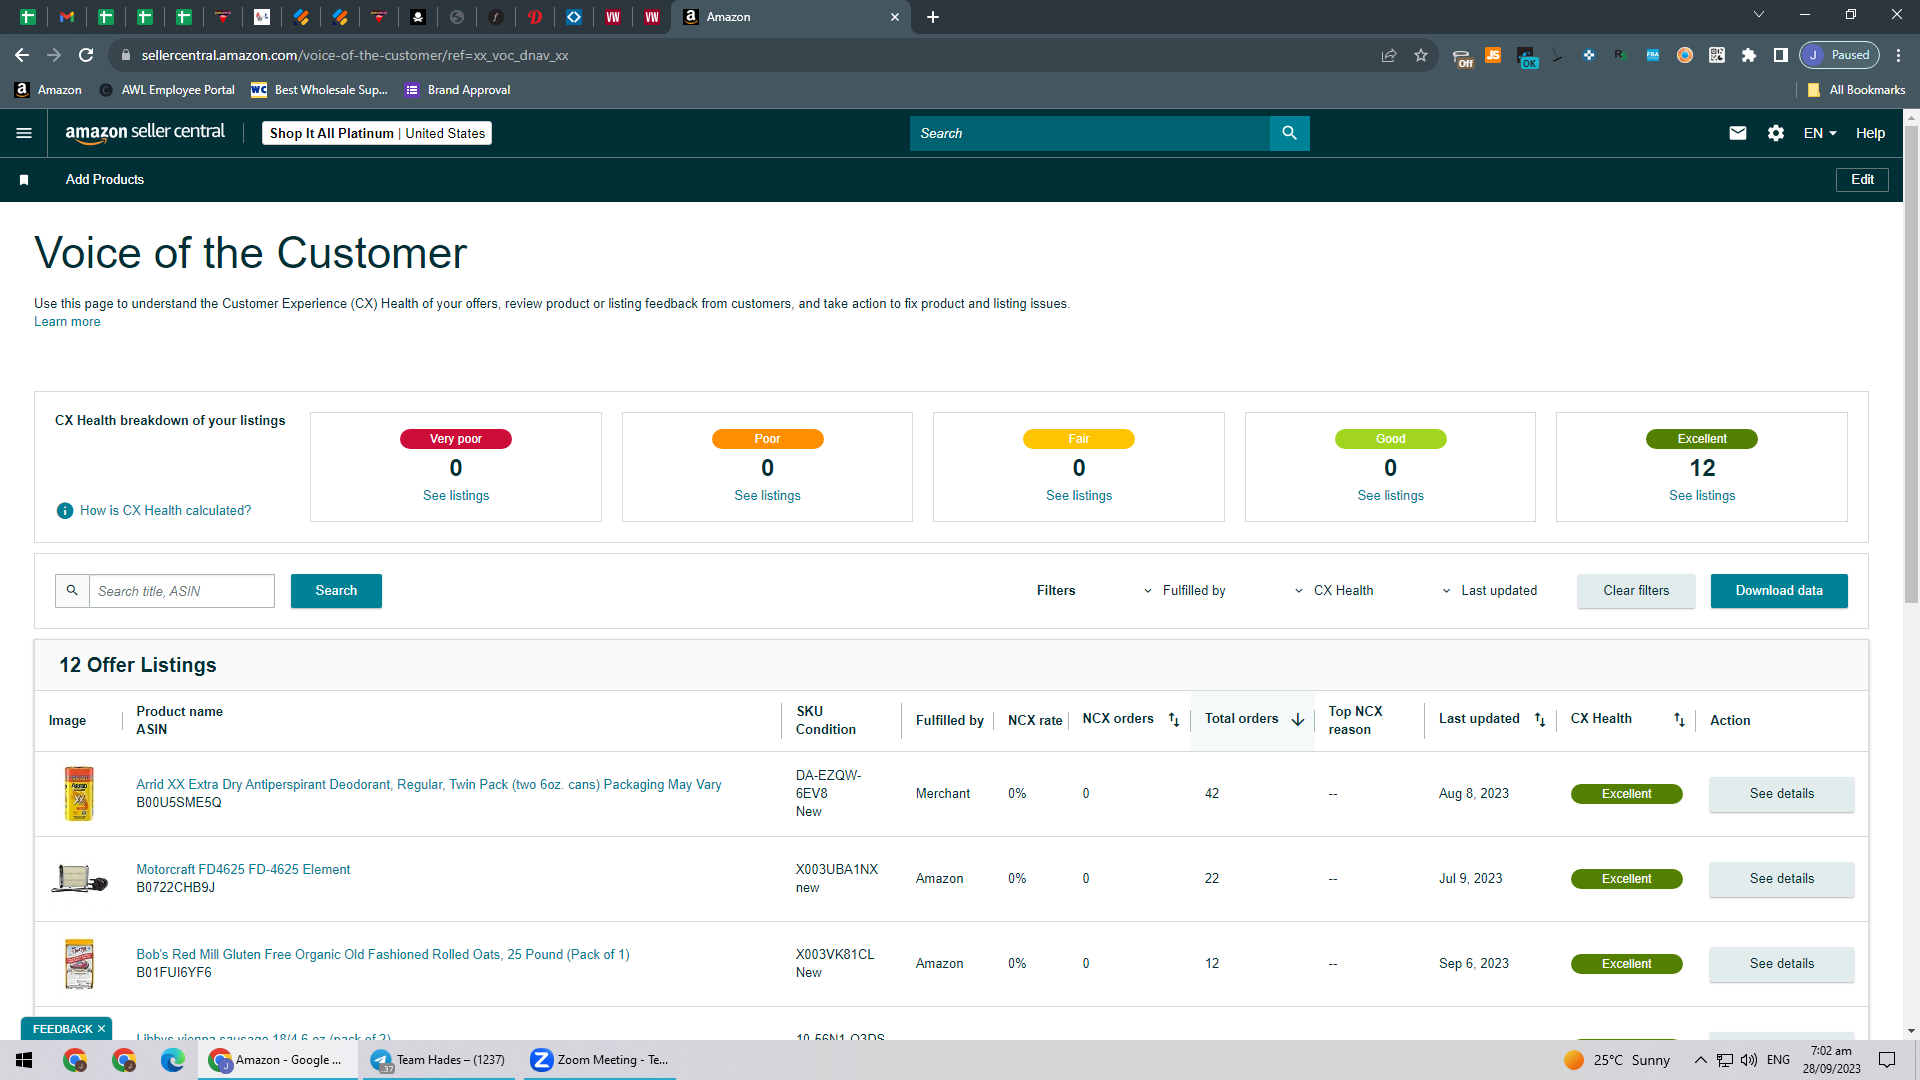Click the Search title, ASIN input field

pyautogui.click(x=181, y=591)
